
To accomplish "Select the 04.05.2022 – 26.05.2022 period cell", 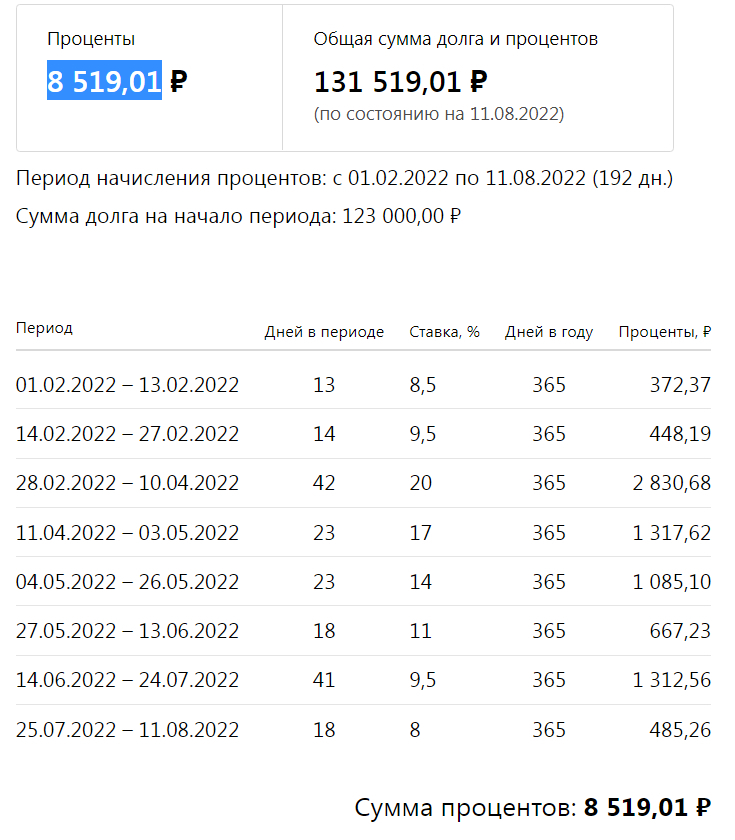I will [127, 581].
